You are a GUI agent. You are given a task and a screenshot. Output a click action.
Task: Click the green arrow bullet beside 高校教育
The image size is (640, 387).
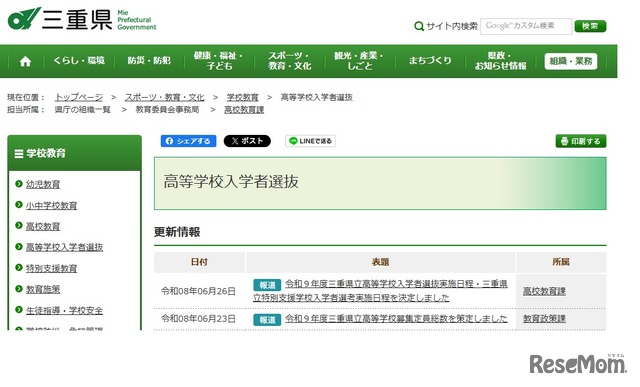(x=19, y=225)
